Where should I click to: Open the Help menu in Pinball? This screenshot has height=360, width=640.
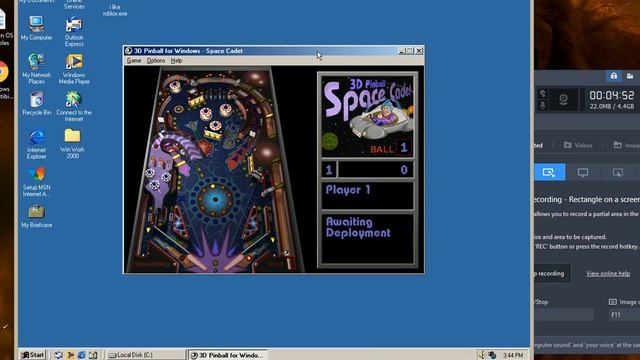click(x=176, y=60)
